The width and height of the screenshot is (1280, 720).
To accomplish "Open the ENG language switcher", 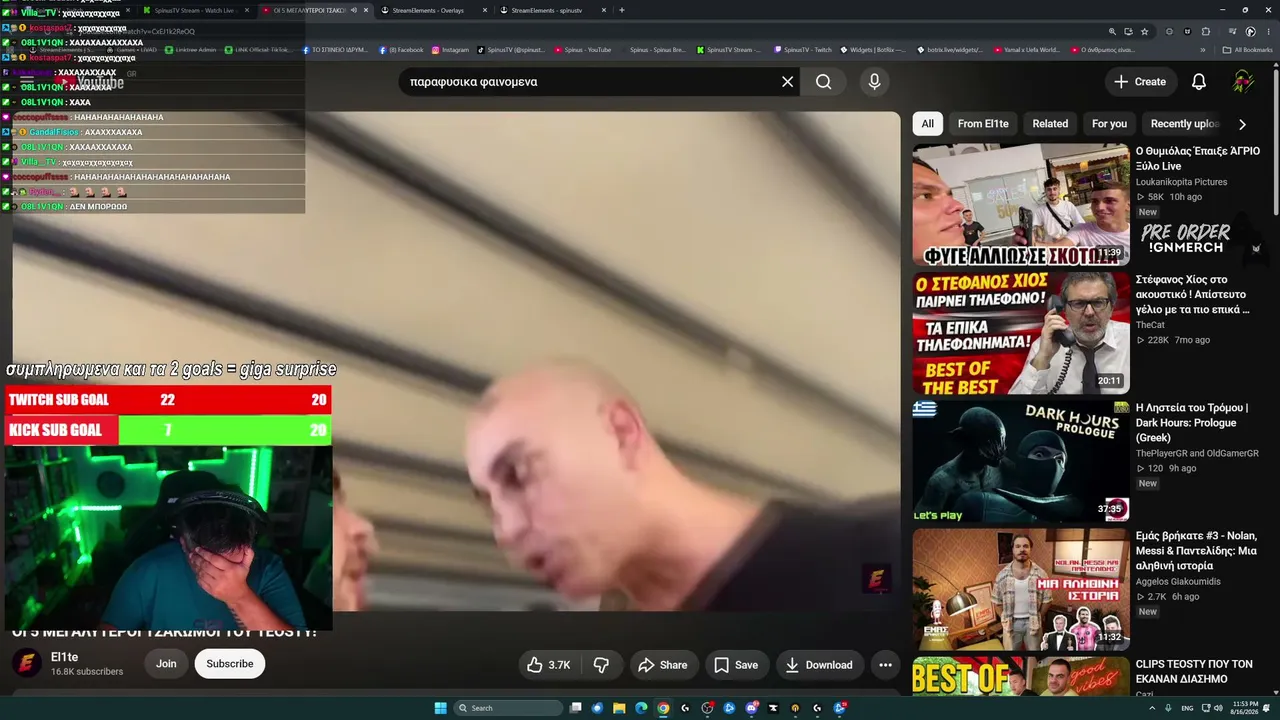I will (x=1187, y=708).
